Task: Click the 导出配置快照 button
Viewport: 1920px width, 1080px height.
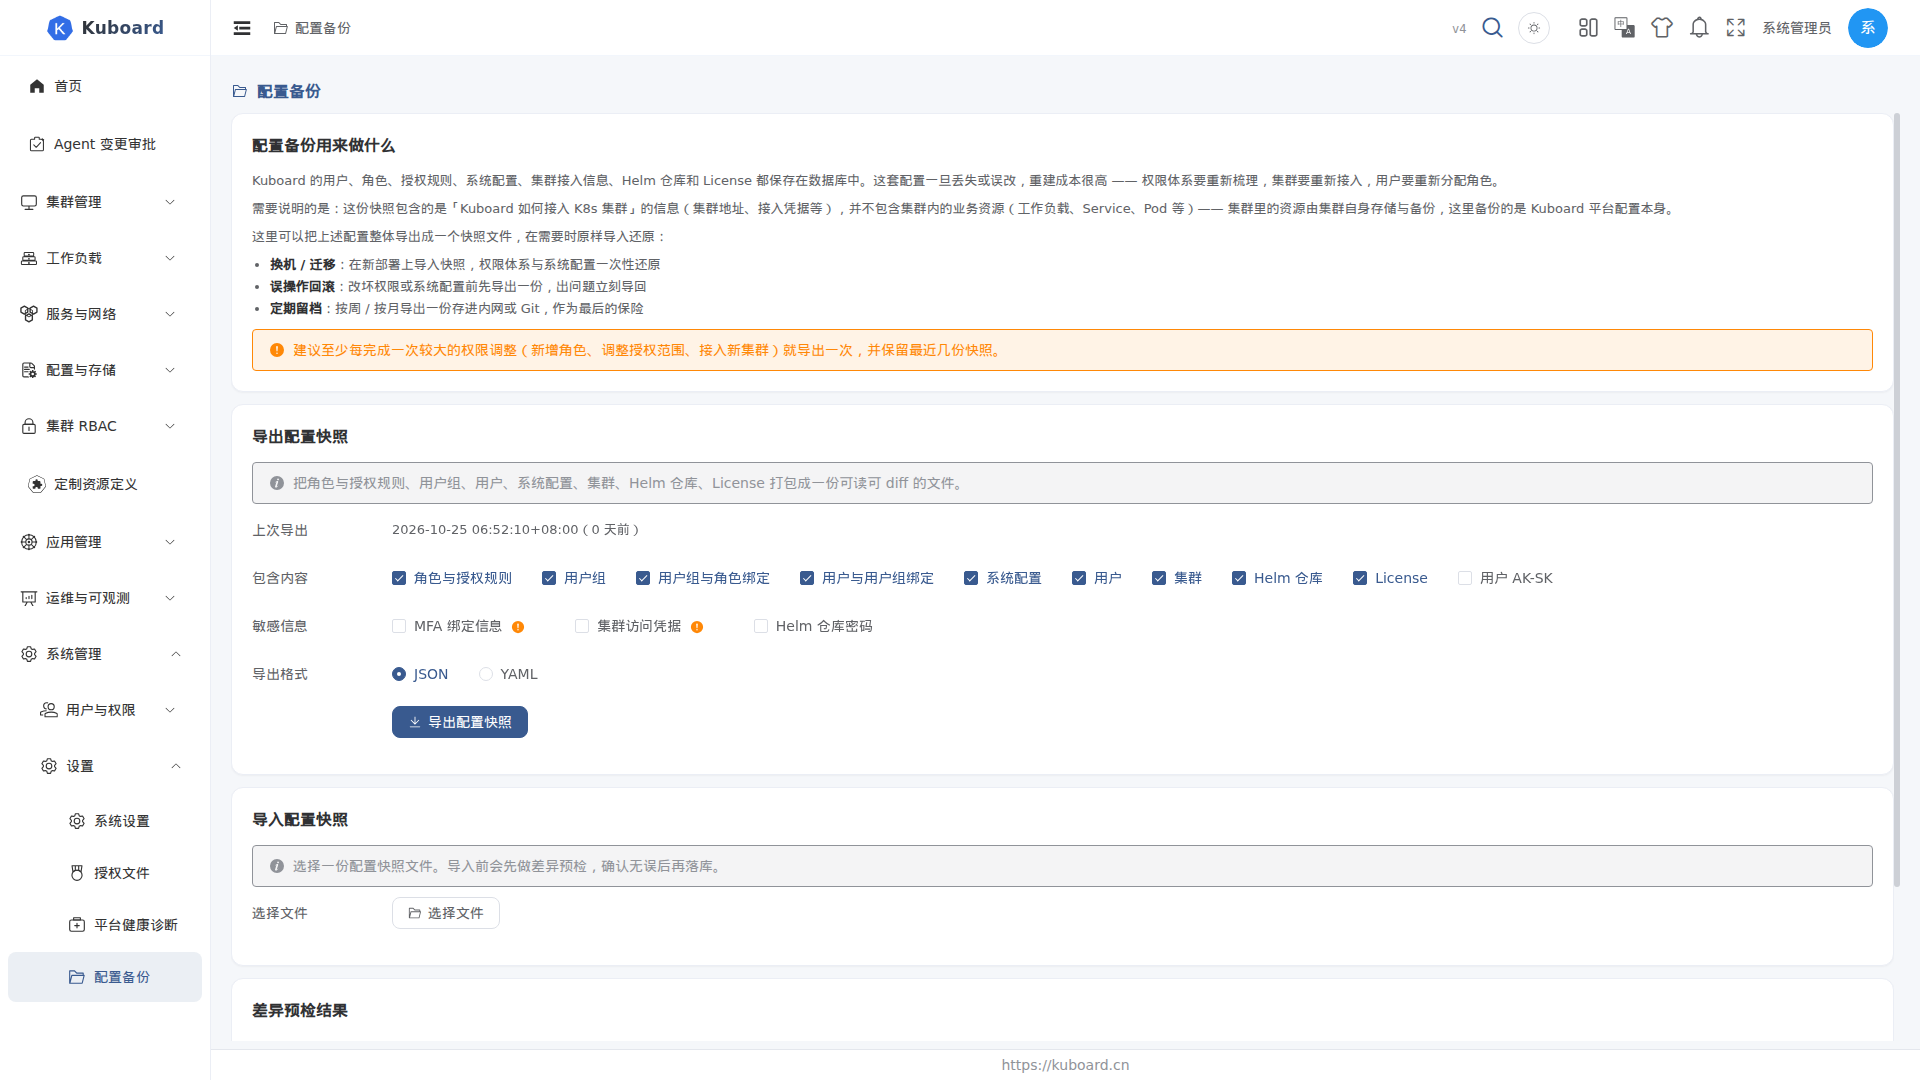Action: [460, 722]
